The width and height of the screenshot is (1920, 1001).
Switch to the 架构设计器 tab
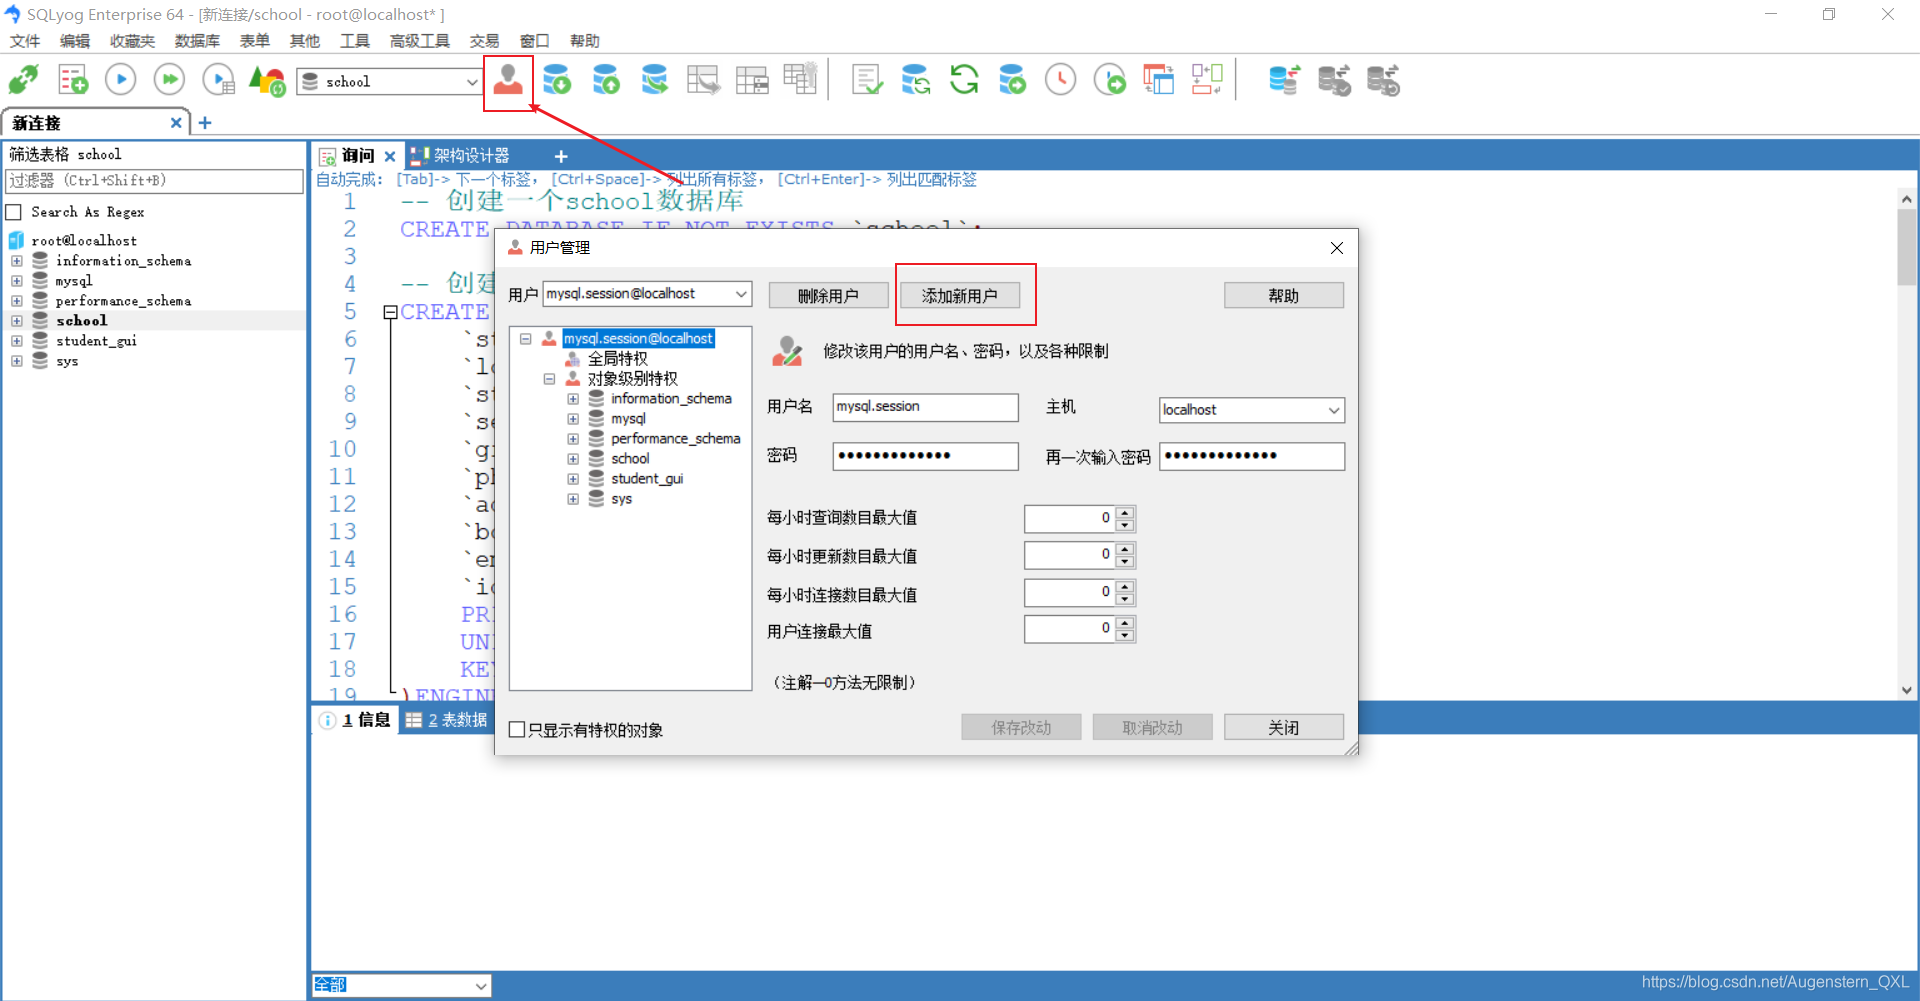pos(460,156)
